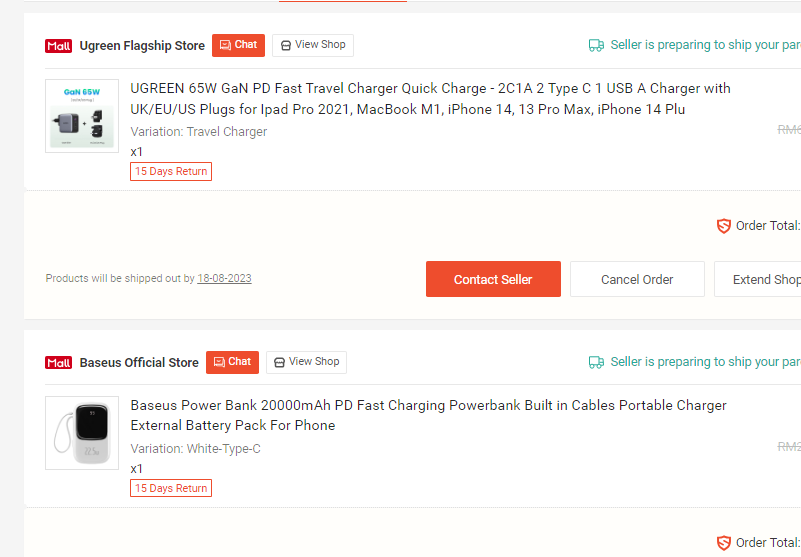Click the Mall badge beside Ugreen
The image size is (801, 557).
click(x=59, y=46)
